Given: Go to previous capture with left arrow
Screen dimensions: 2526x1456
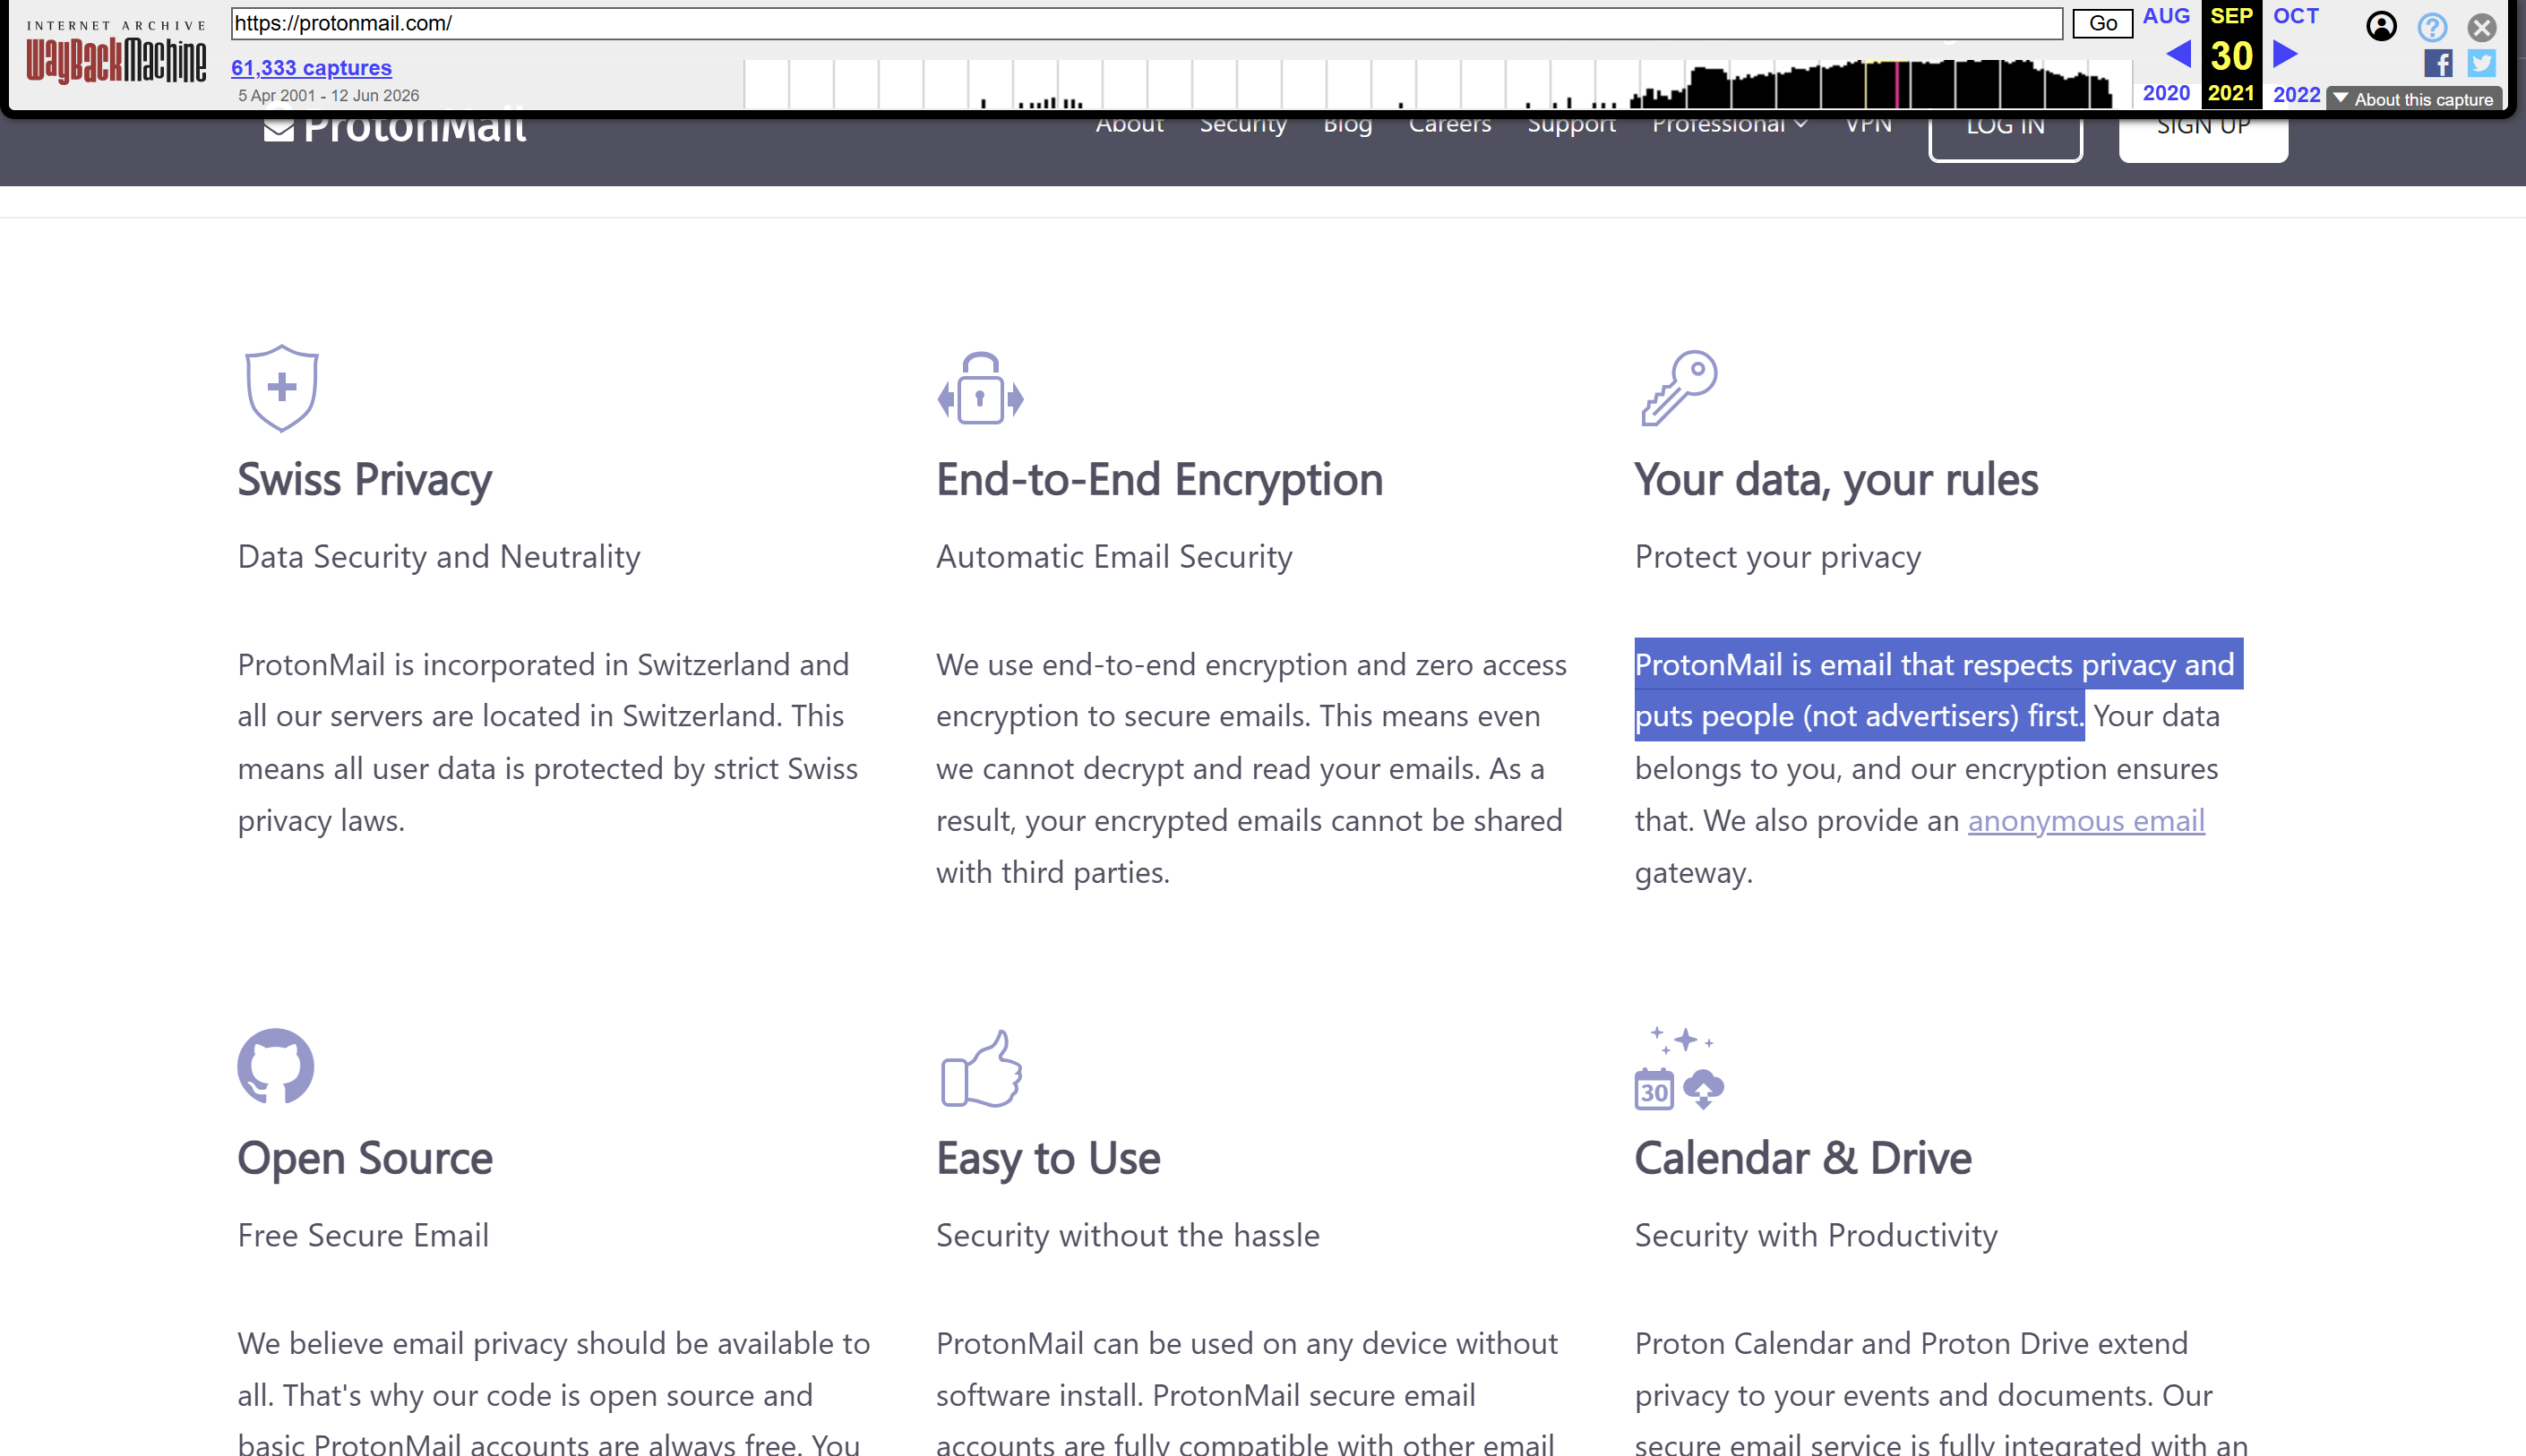Looking at the screenshot, I should click(x=2177, y=54).
